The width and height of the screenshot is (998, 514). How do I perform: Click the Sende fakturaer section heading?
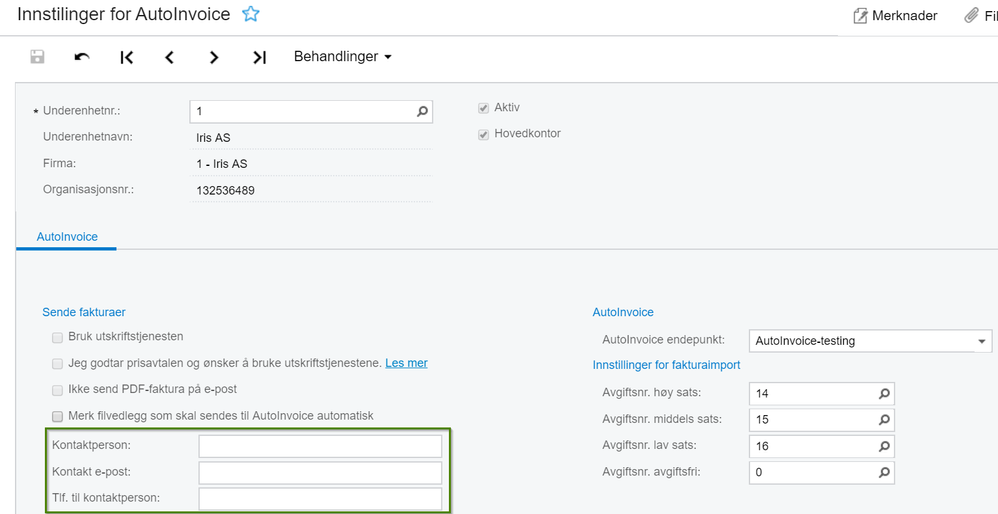pyautogui.click(x=84, y=312)
